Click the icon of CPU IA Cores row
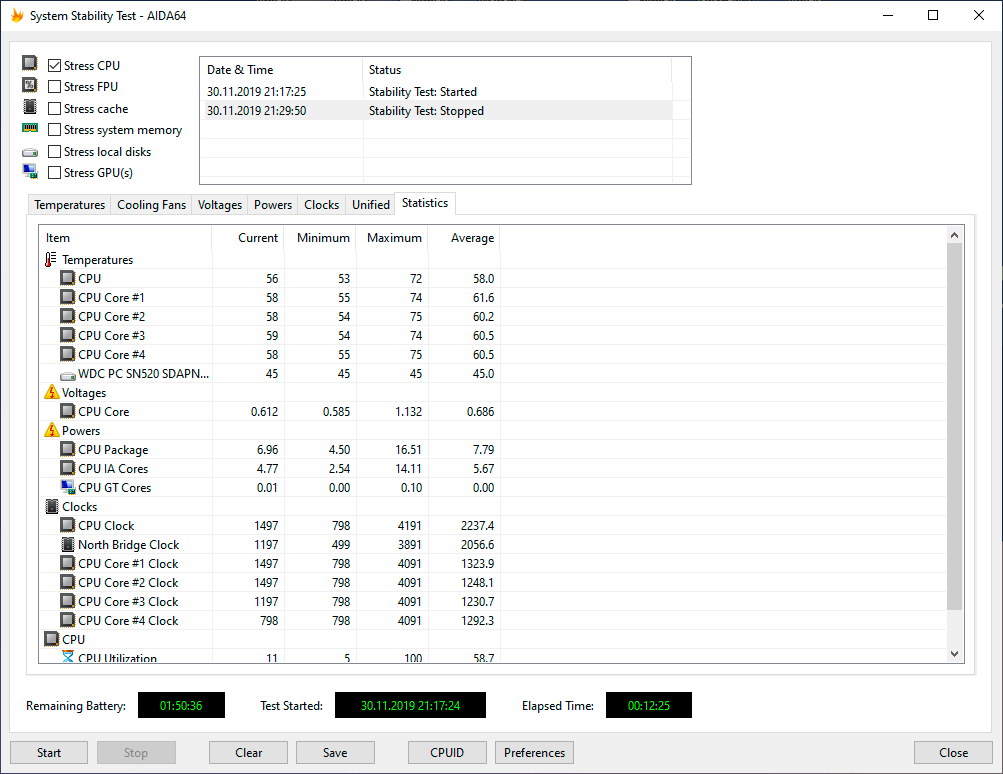Image resolution: width=1003 pixels, height=774 pixels. coord(67,468)
